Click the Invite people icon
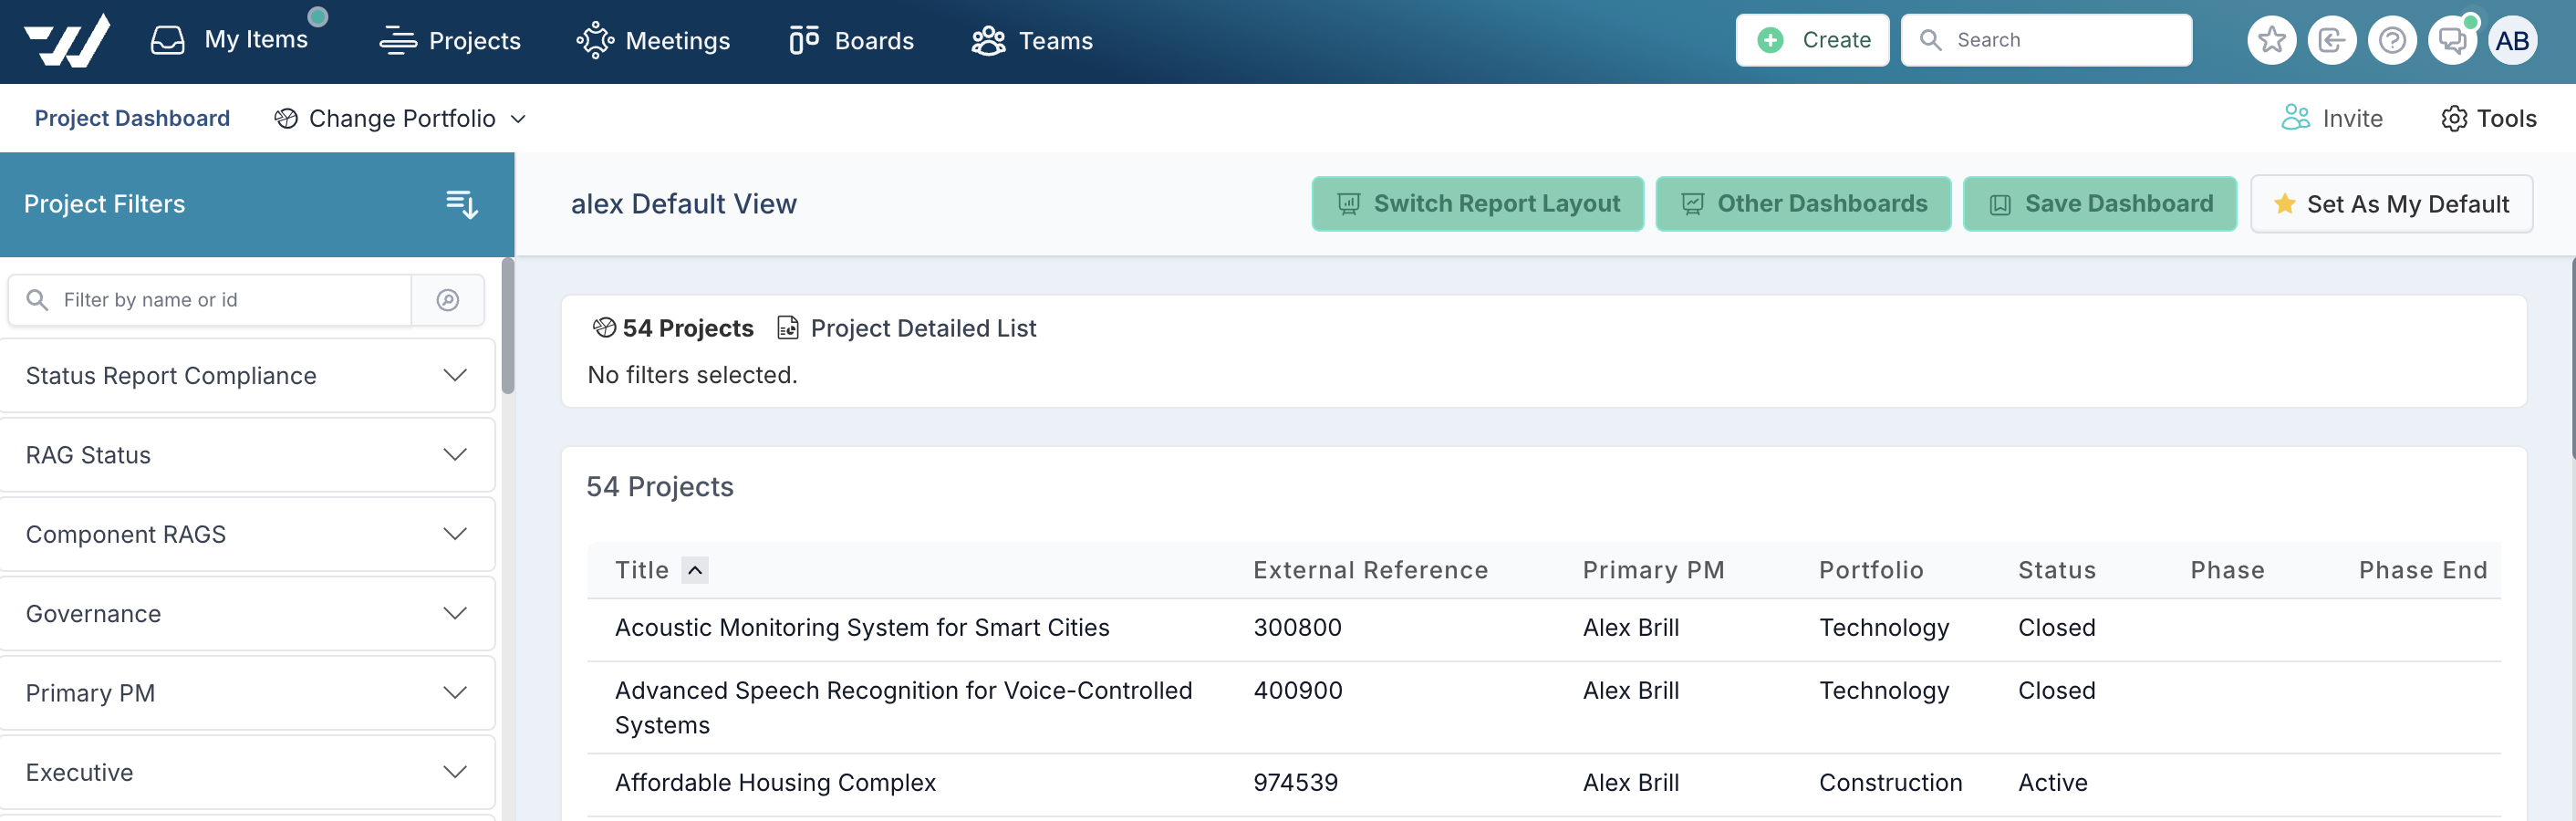This screenshot has height=821, width=2576. (2295, 118)
